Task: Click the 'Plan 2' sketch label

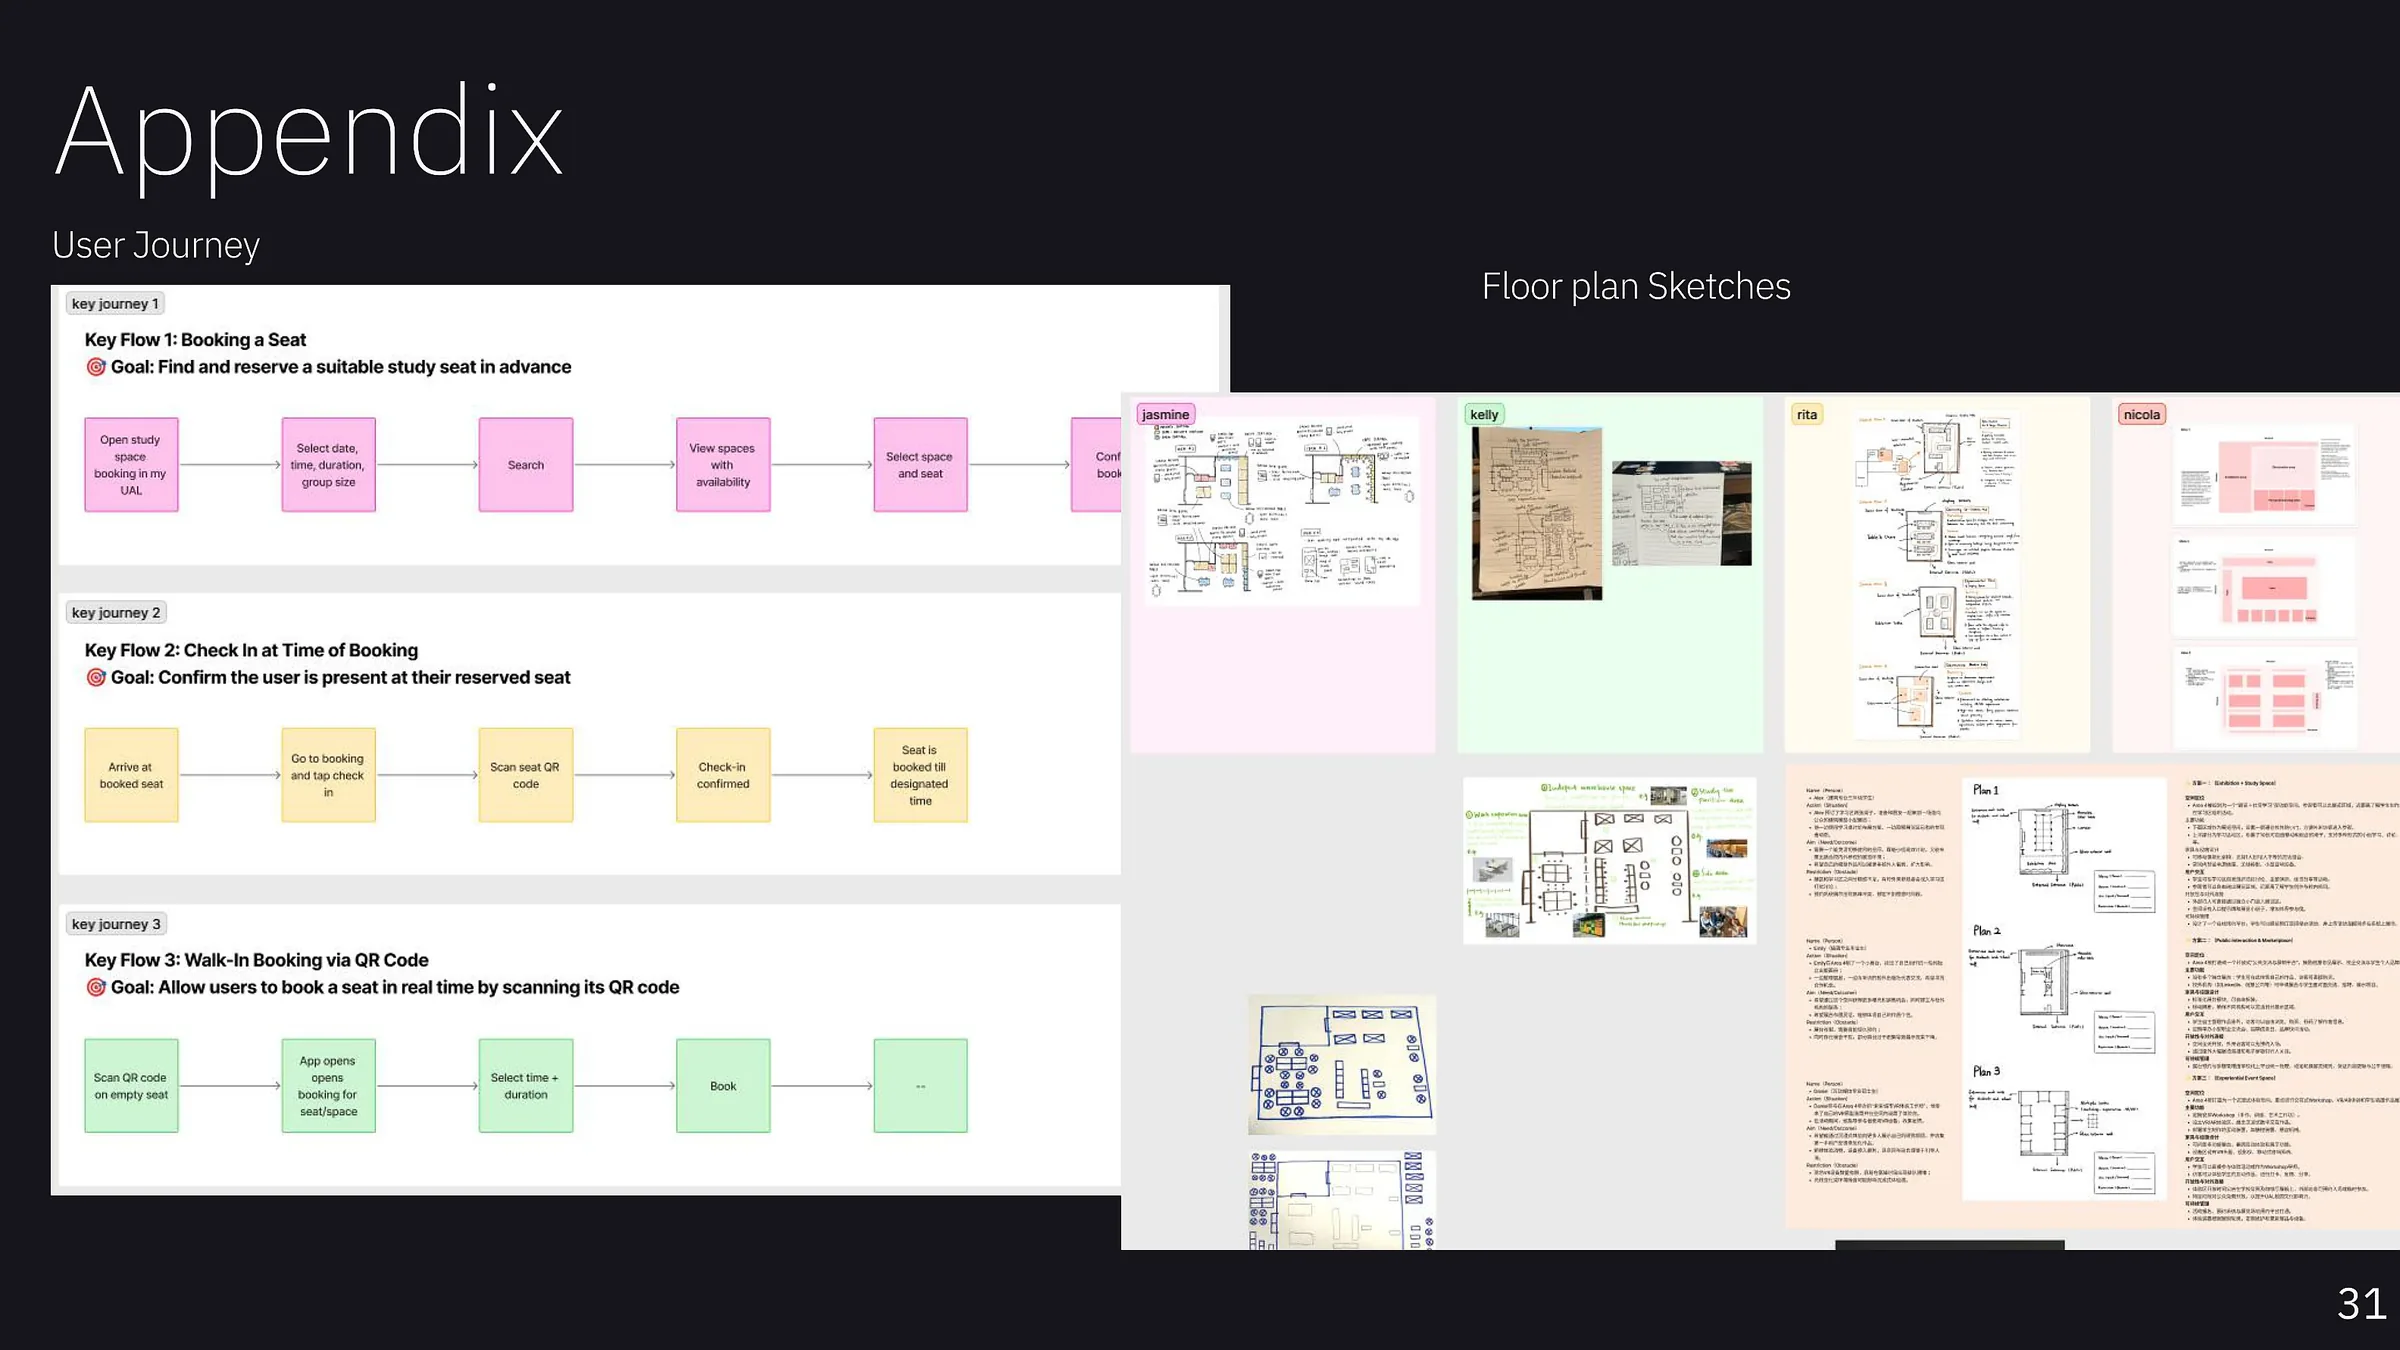Action: [1986, 931]
